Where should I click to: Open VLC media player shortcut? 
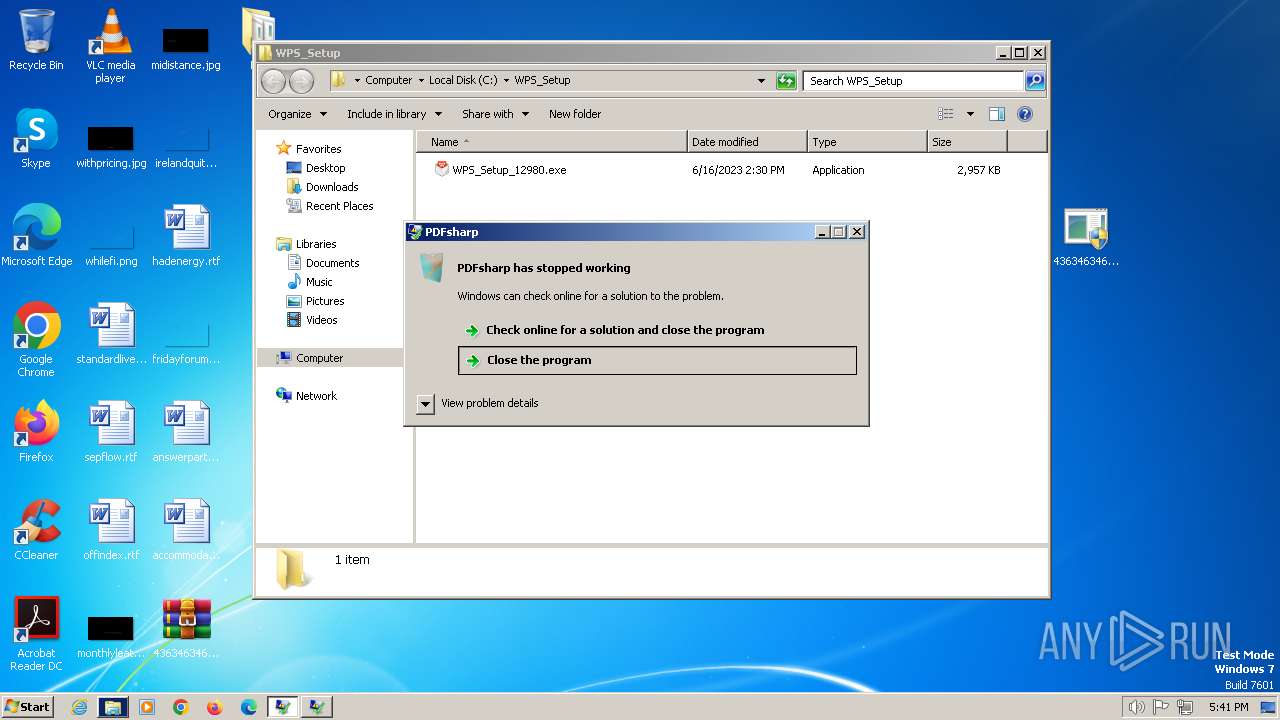click(x=110, y=46)
